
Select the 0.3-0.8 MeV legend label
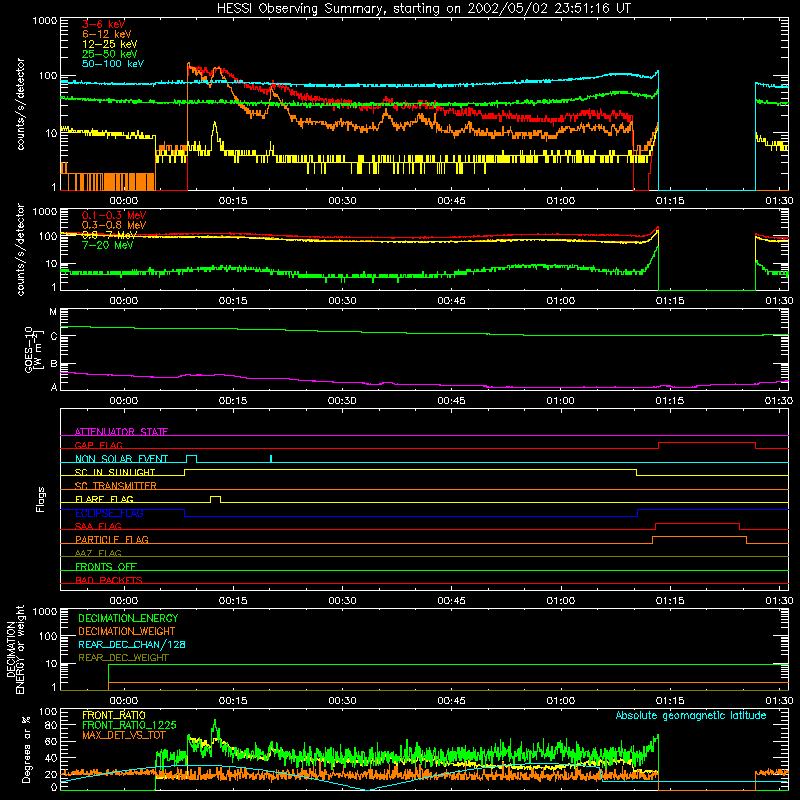tap(114, 225)
